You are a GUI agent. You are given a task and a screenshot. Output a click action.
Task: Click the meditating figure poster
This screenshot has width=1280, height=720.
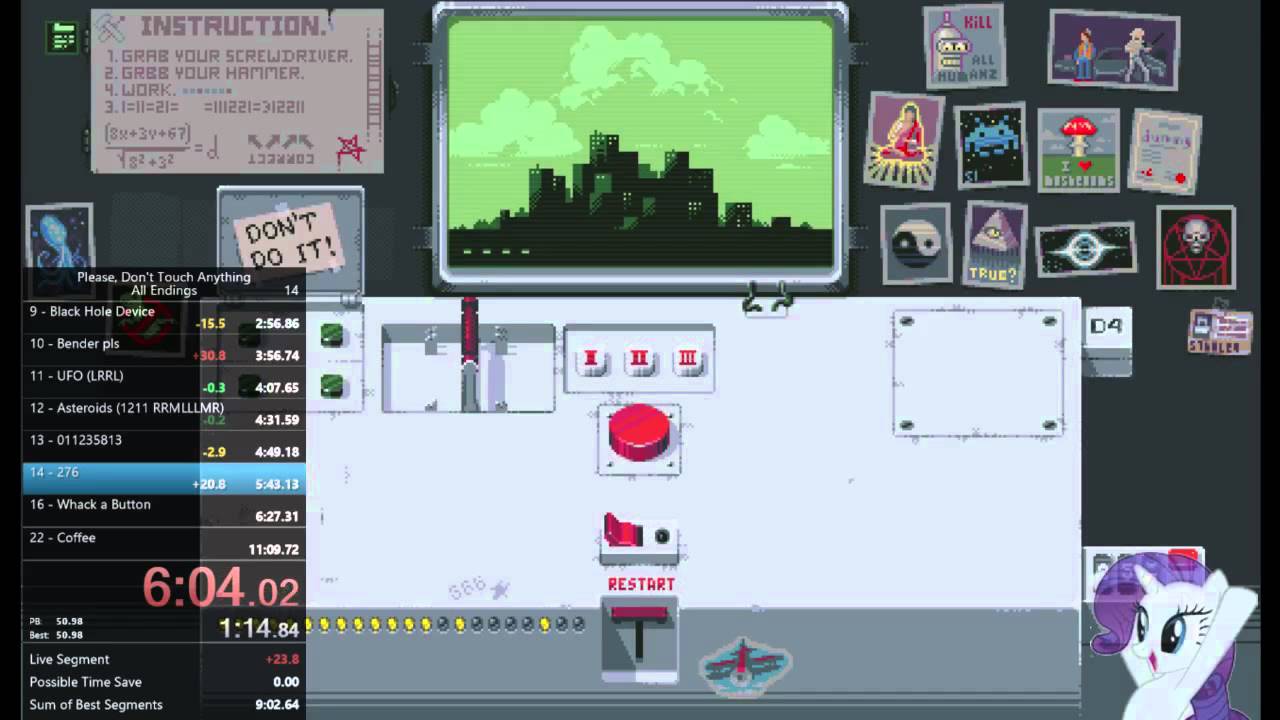904,140
